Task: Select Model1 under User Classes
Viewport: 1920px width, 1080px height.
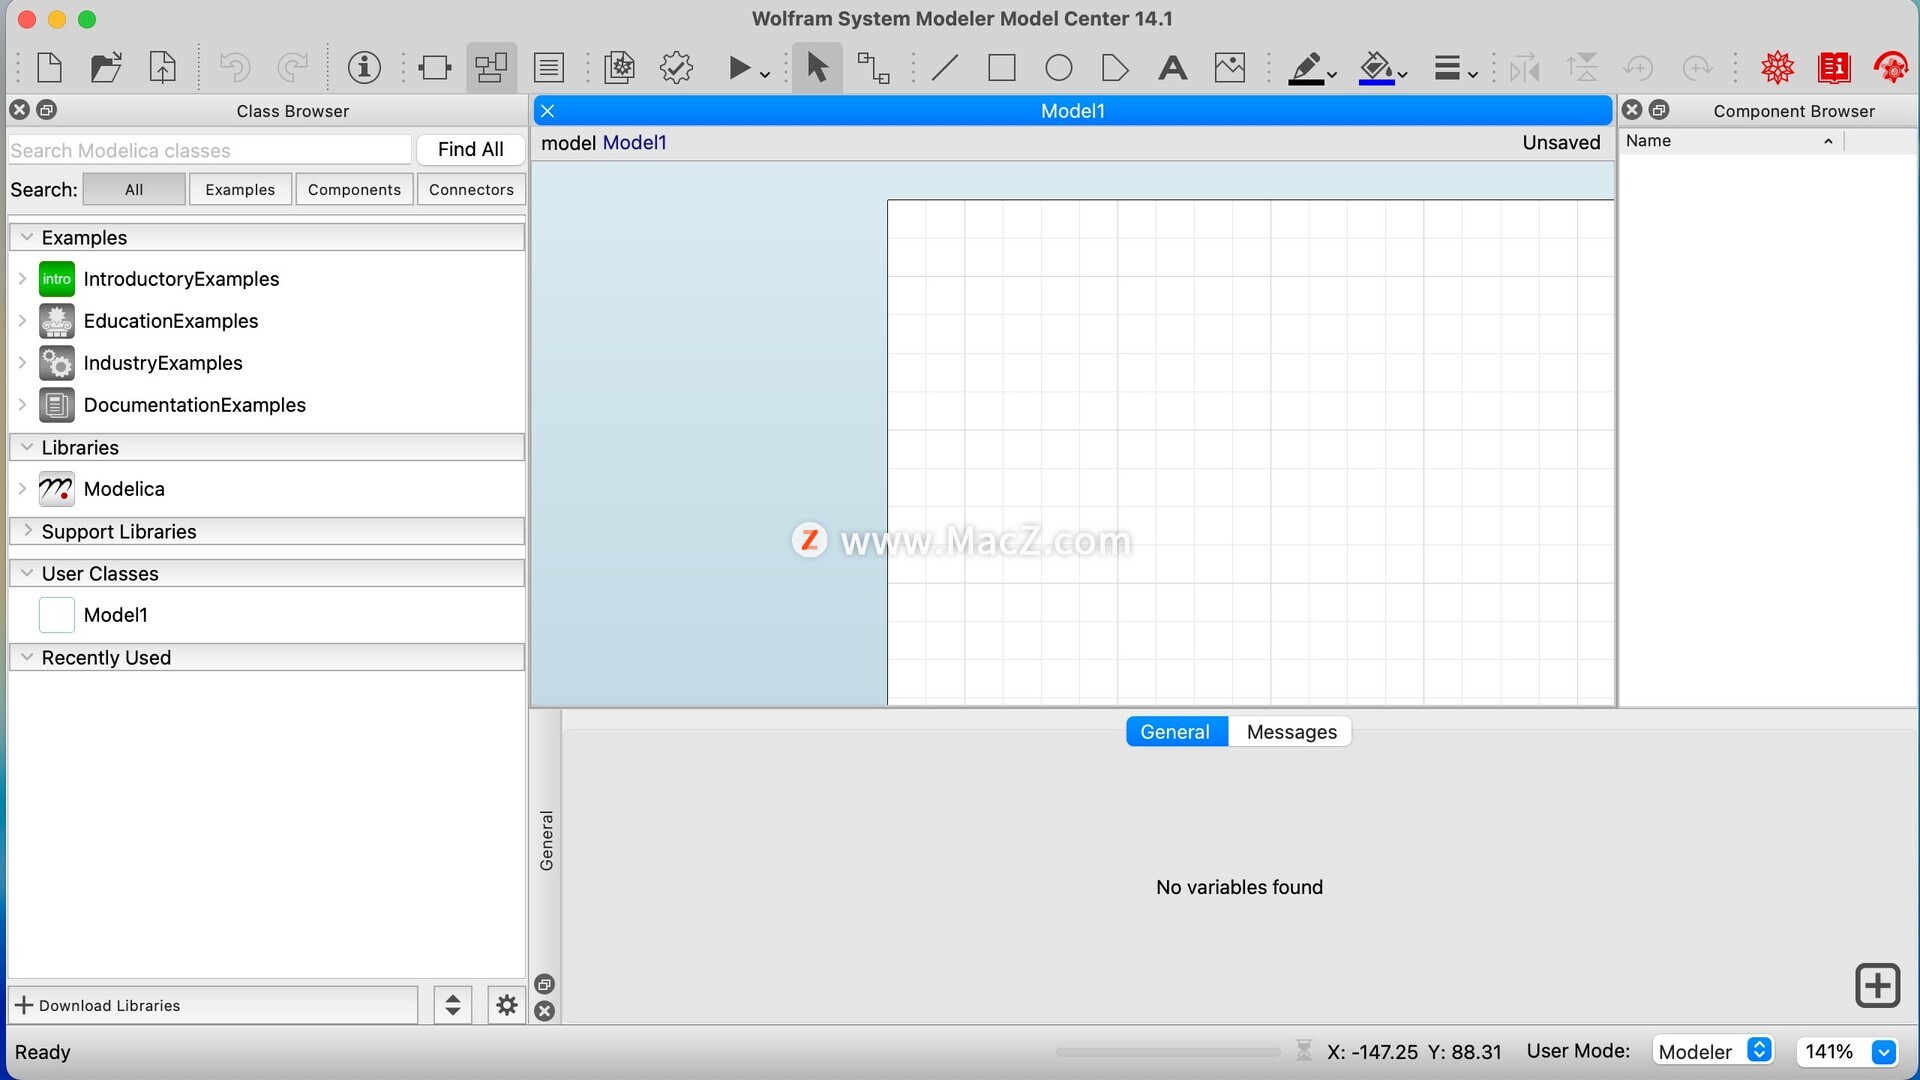Action: 116,615
